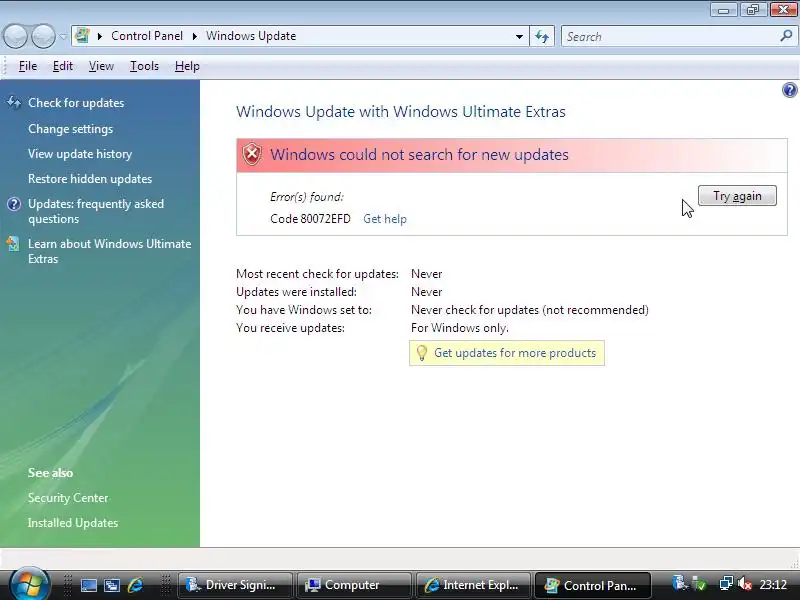Image resolution: width=800 pixels, height=600 pixels.
Task: Open View update history
Action: pyautogui.click(x=80, y=154)
